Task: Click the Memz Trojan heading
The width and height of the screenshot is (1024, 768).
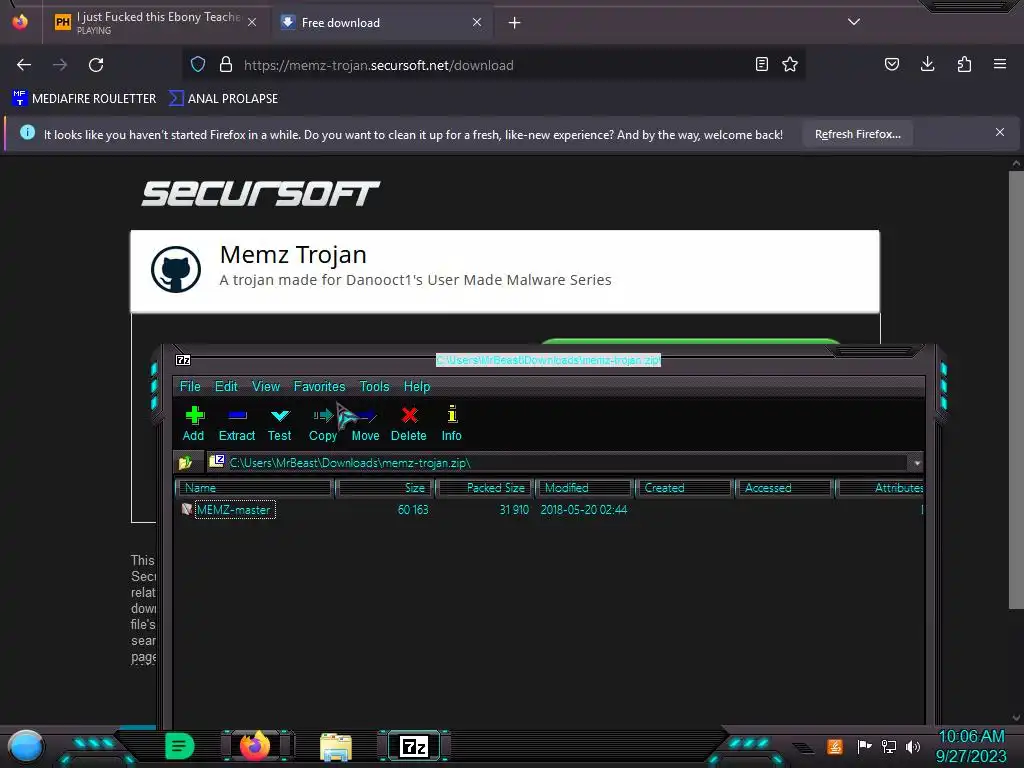Action: click(293, 255)
